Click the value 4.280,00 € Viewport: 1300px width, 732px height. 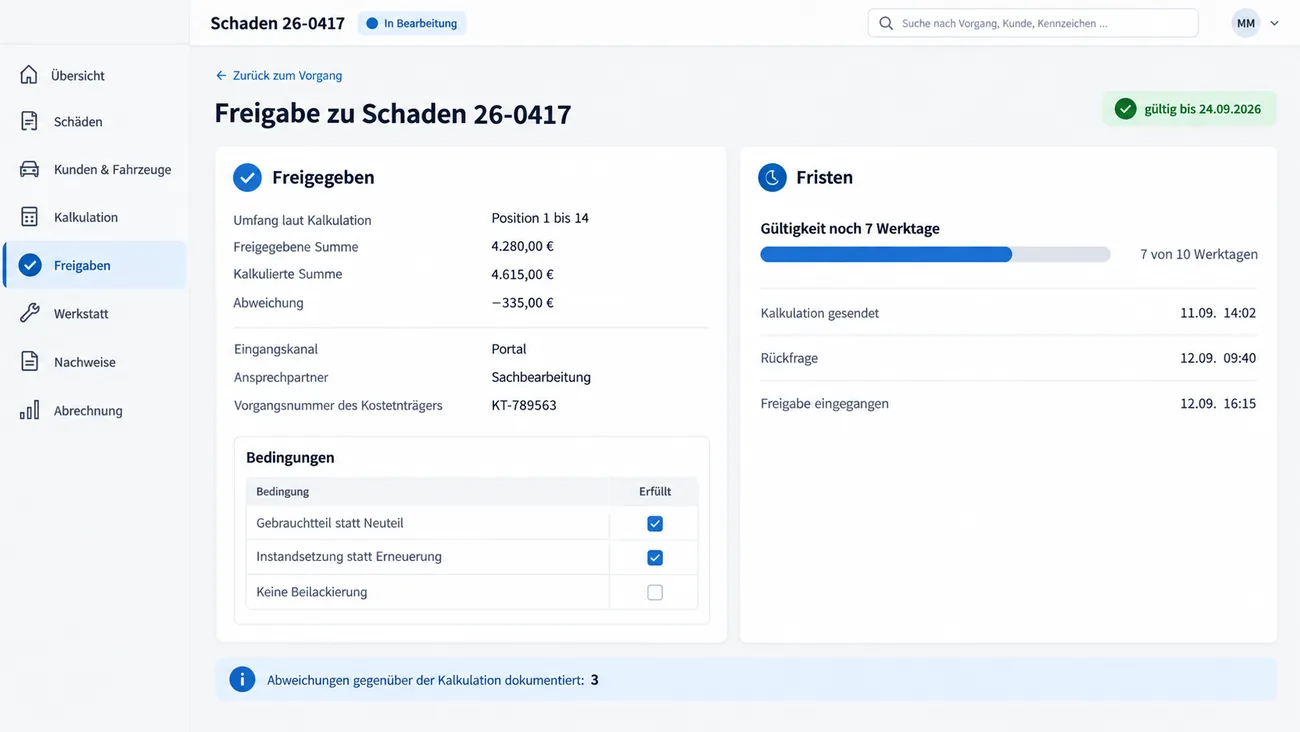coord(522,246)
